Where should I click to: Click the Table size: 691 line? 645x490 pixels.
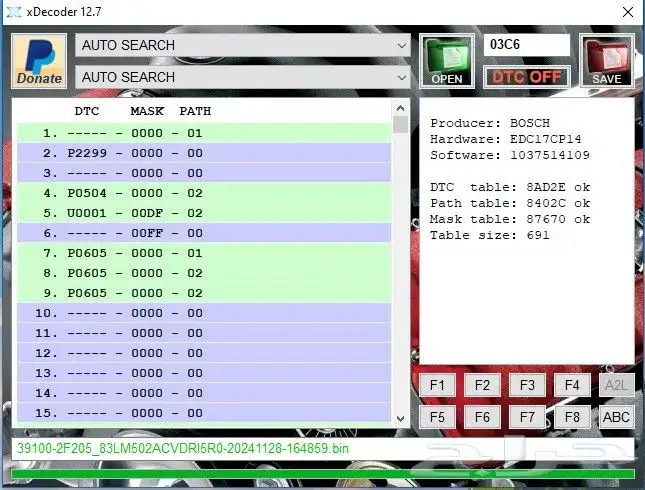[490, 235]
